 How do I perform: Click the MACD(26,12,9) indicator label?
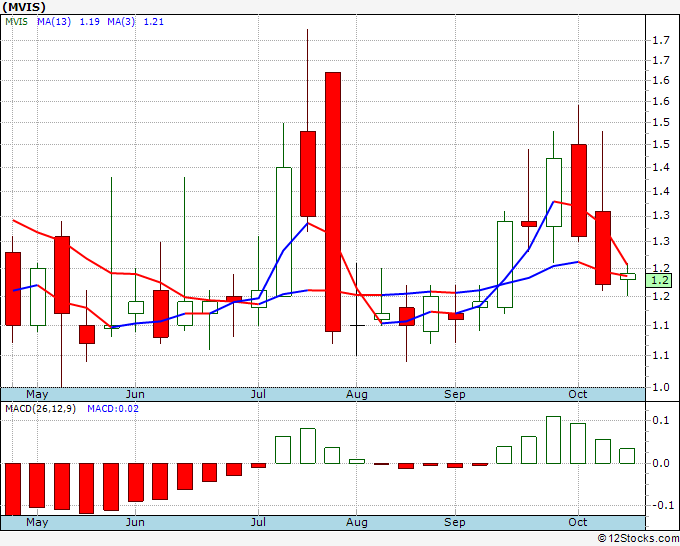pos(40,409)
